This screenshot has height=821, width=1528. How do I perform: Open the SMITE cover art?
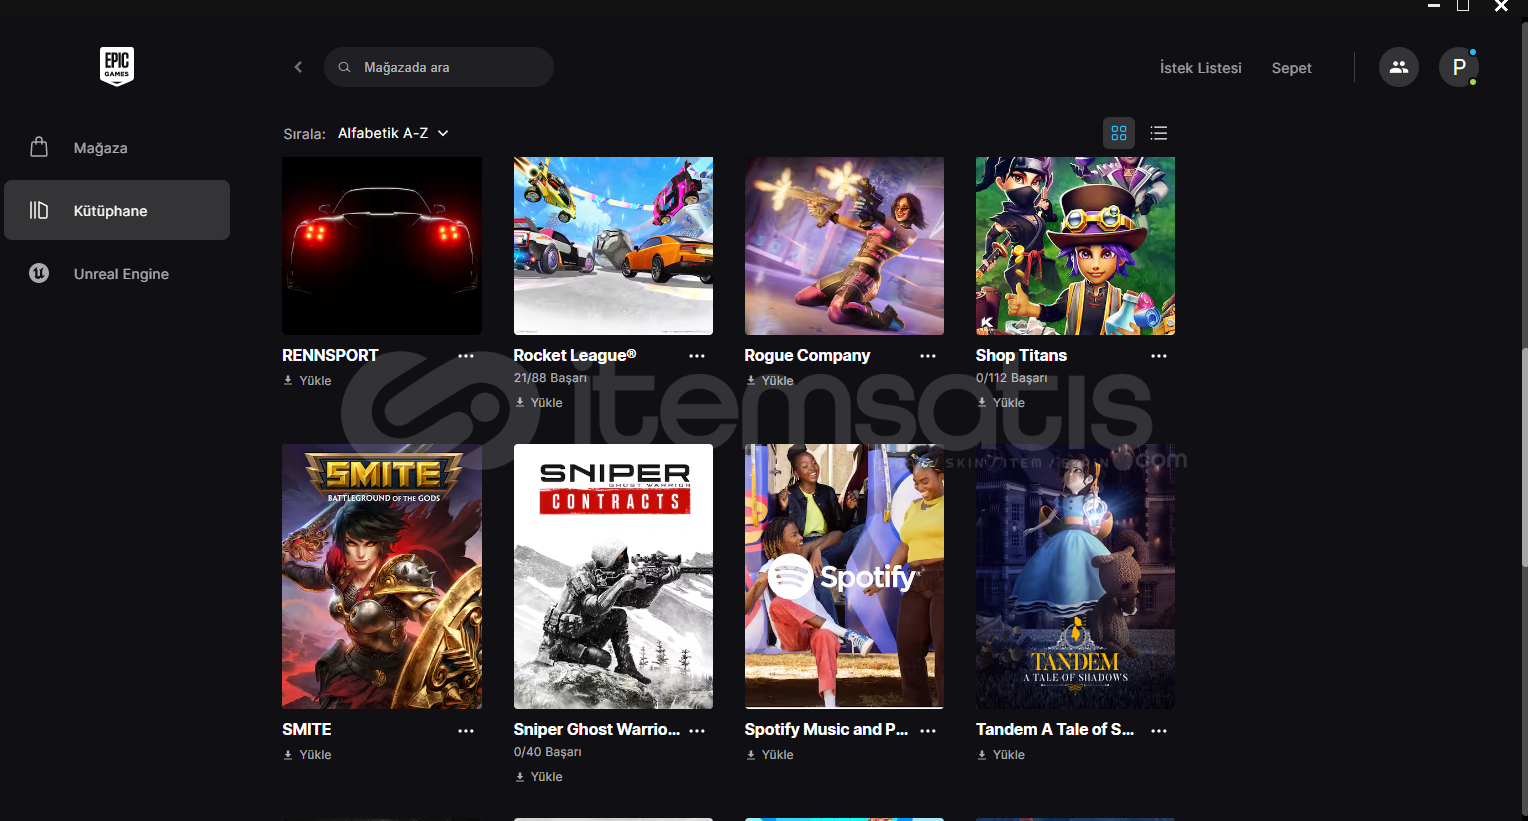pyautogui.click(x=382, y=576)
